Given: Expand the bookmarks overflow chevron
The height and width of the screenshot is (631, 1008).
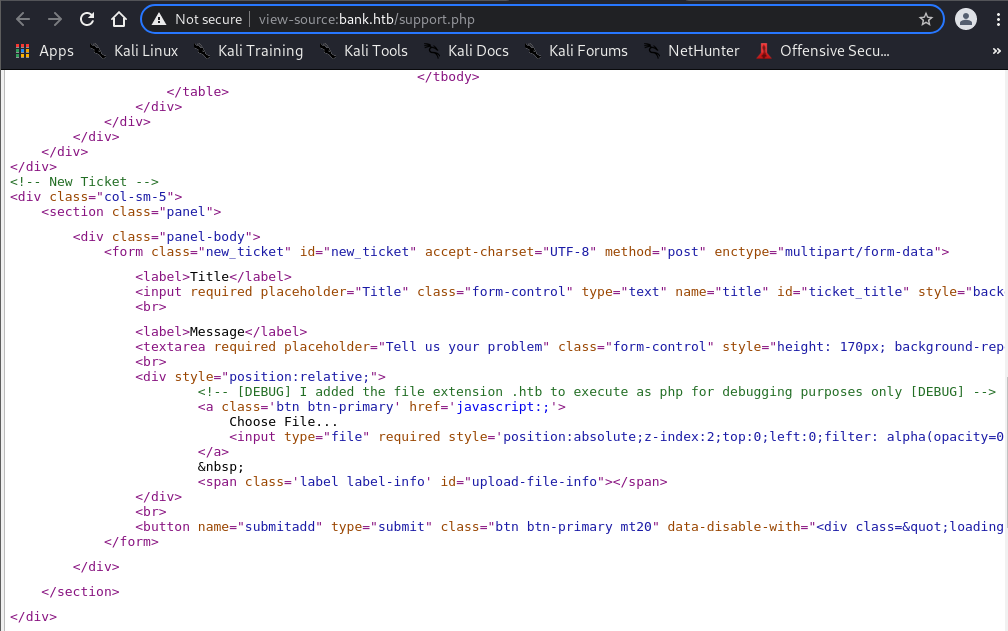Looking at the screenshot, I should pyautogui.click(x=996, y=50).
